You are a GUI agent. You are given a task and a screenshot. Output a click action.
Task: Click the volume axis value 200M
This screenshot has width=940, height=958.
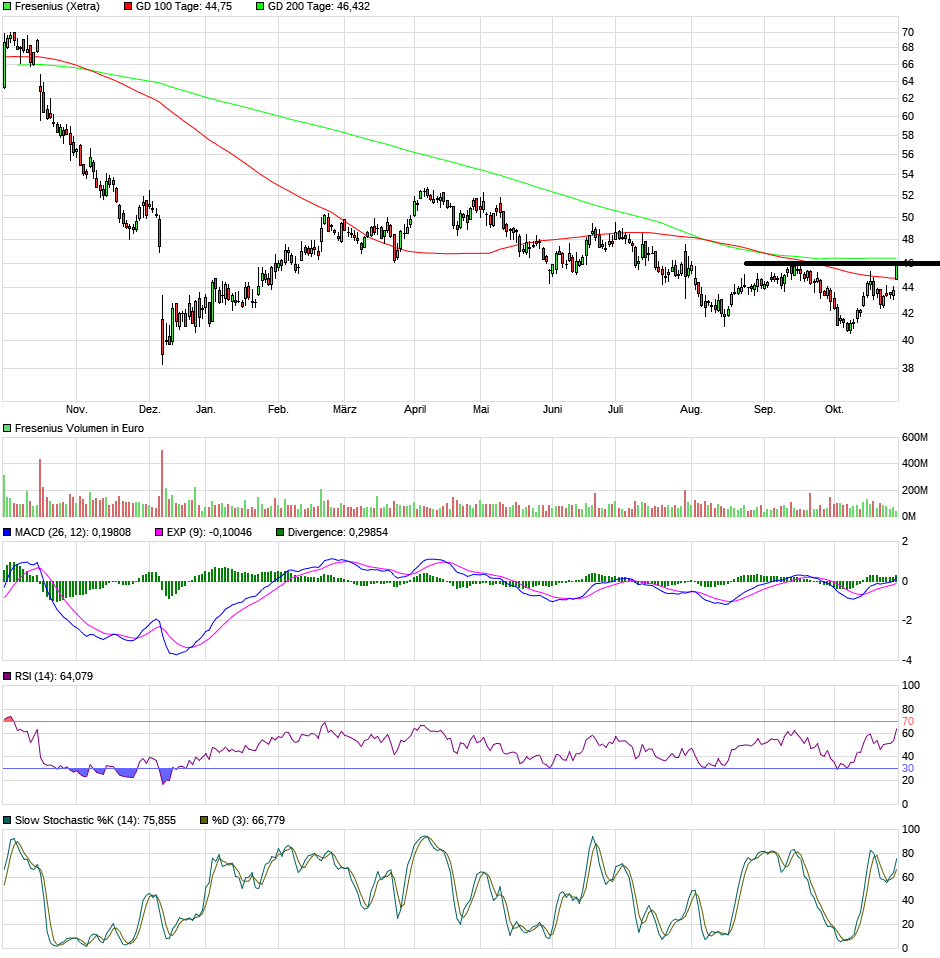click(x=914, y=490)
